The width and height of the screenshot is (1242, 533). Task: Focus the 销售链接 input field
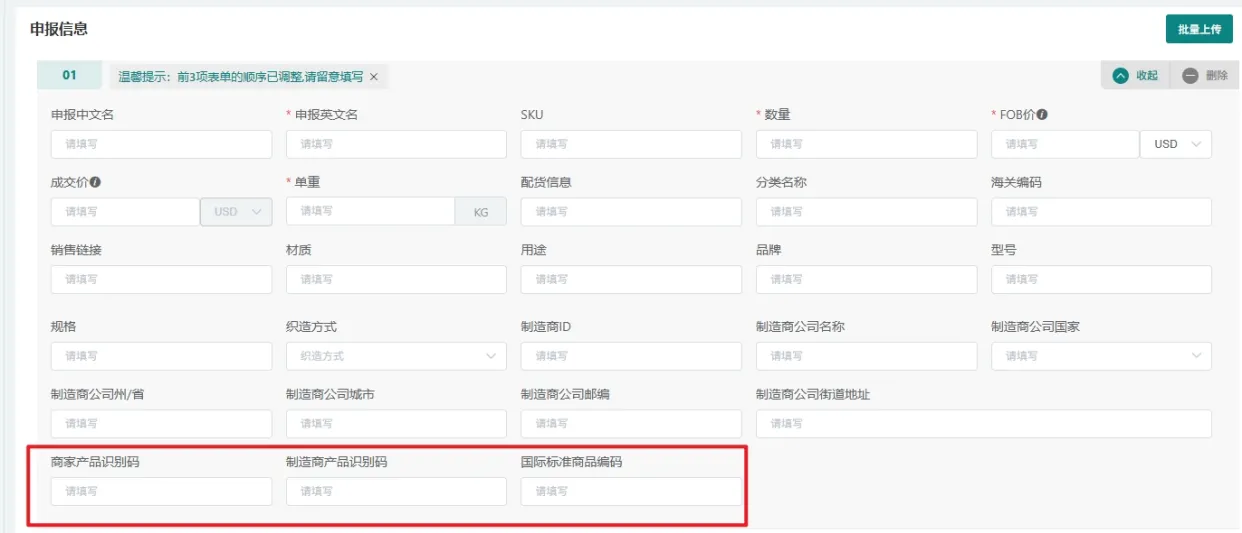(x=161, y=280)
